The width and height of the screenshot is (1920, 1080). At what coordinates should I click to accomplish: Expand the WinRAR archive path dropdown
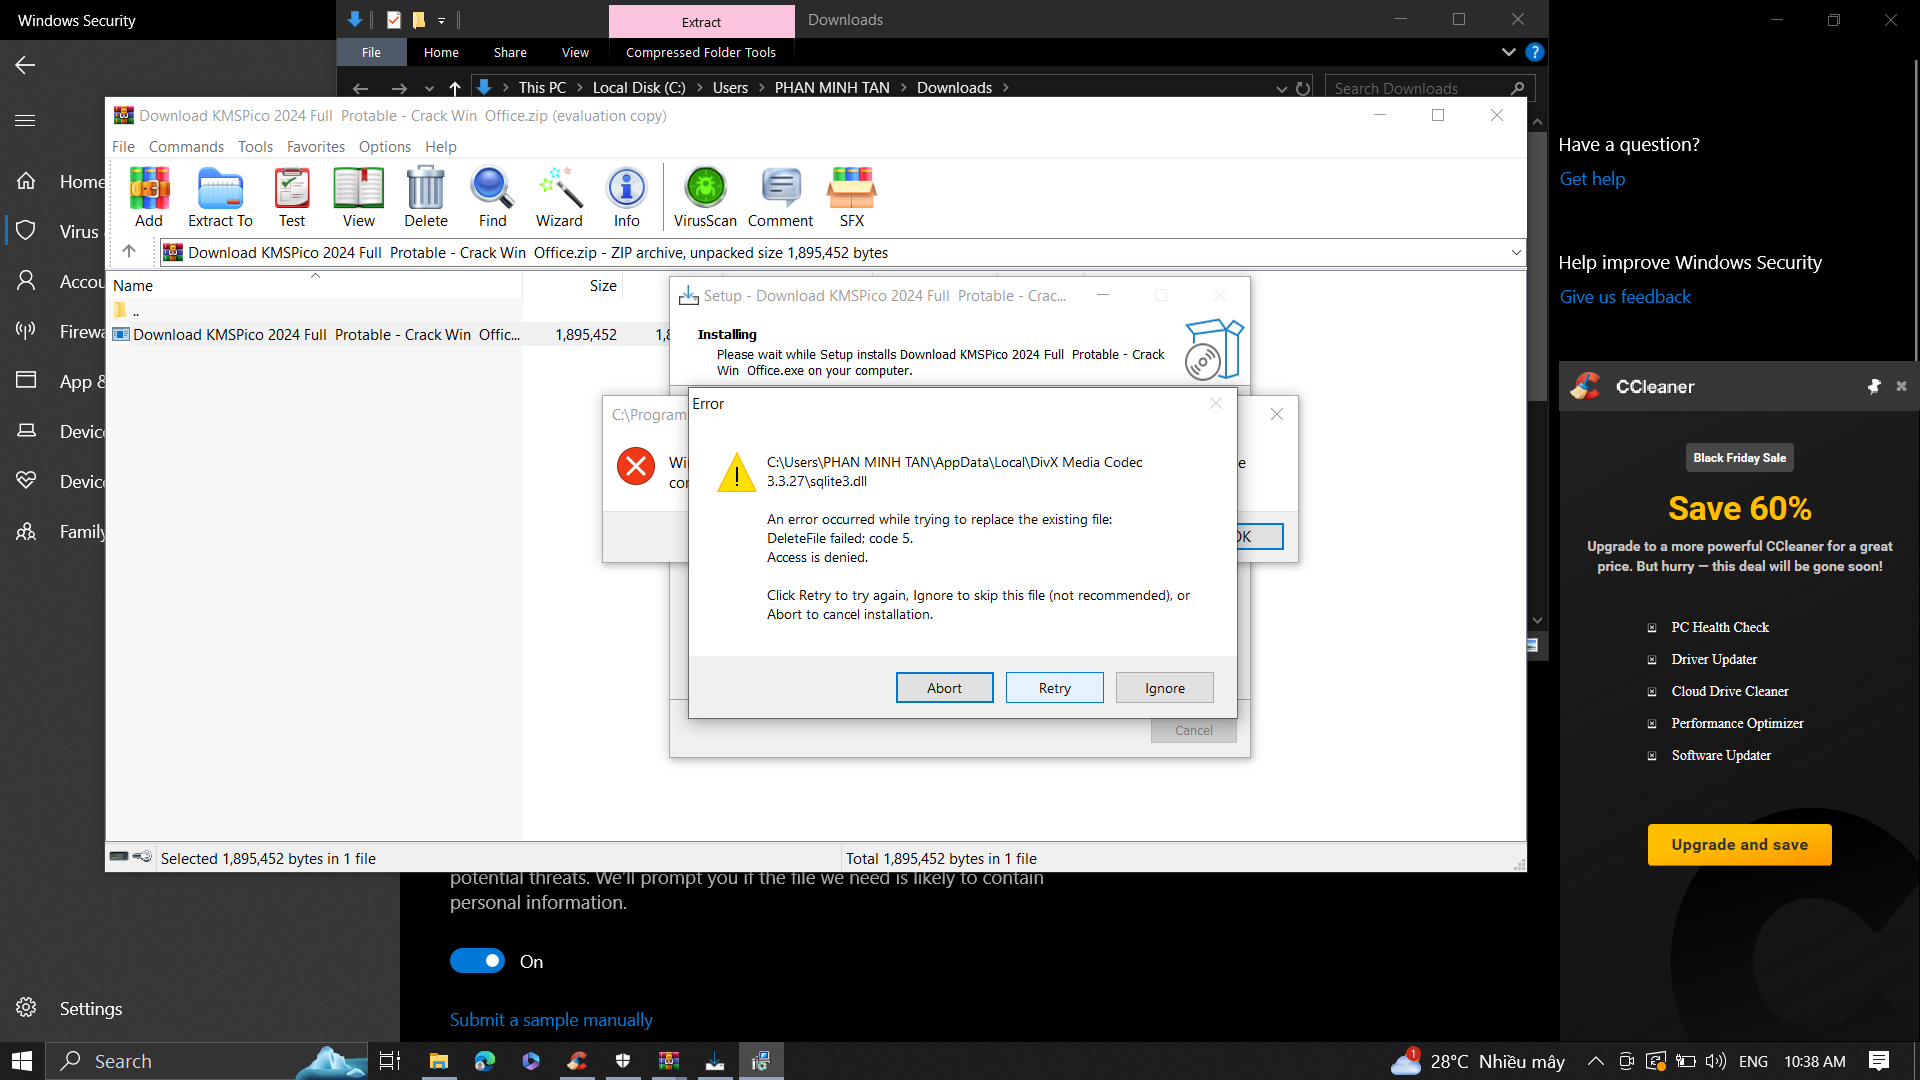1516,253
